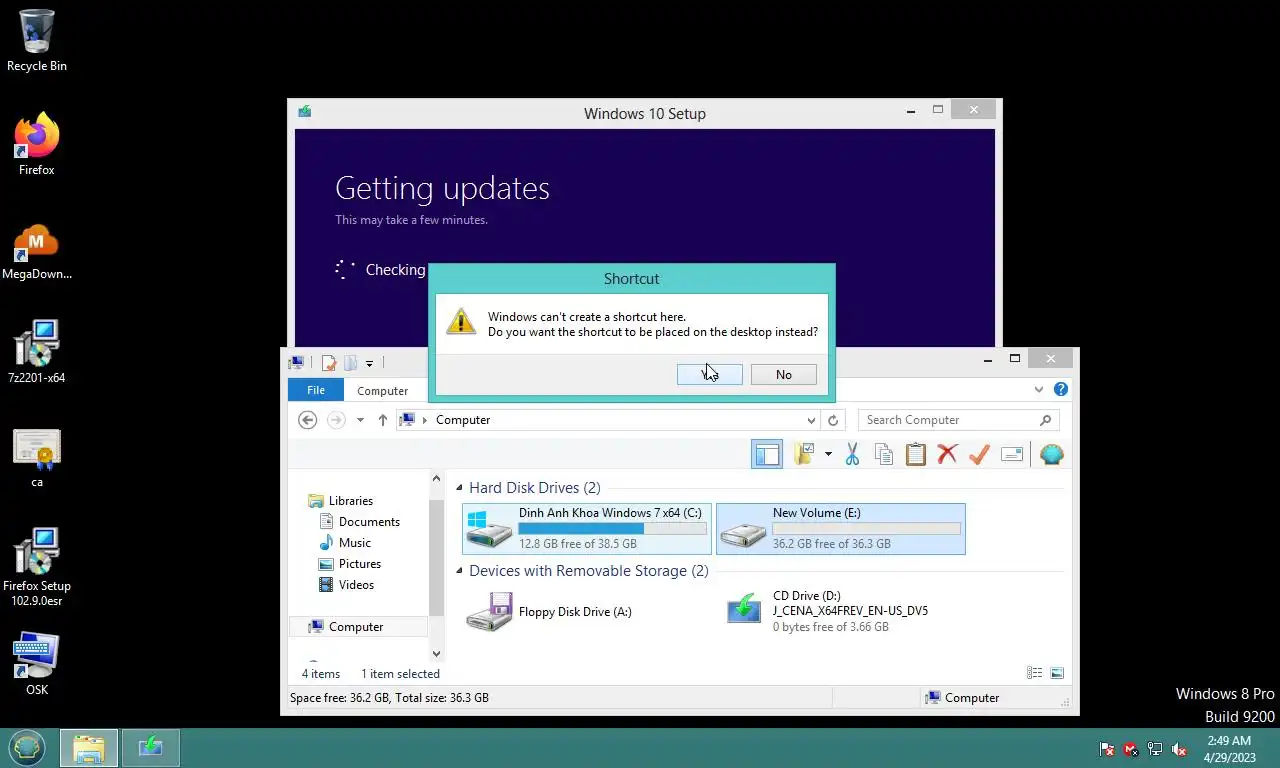Image resolution: width=1280 pixels, height=768 pixels.
Task: Select Videos in the navigation pane
Action: [345, 585]
